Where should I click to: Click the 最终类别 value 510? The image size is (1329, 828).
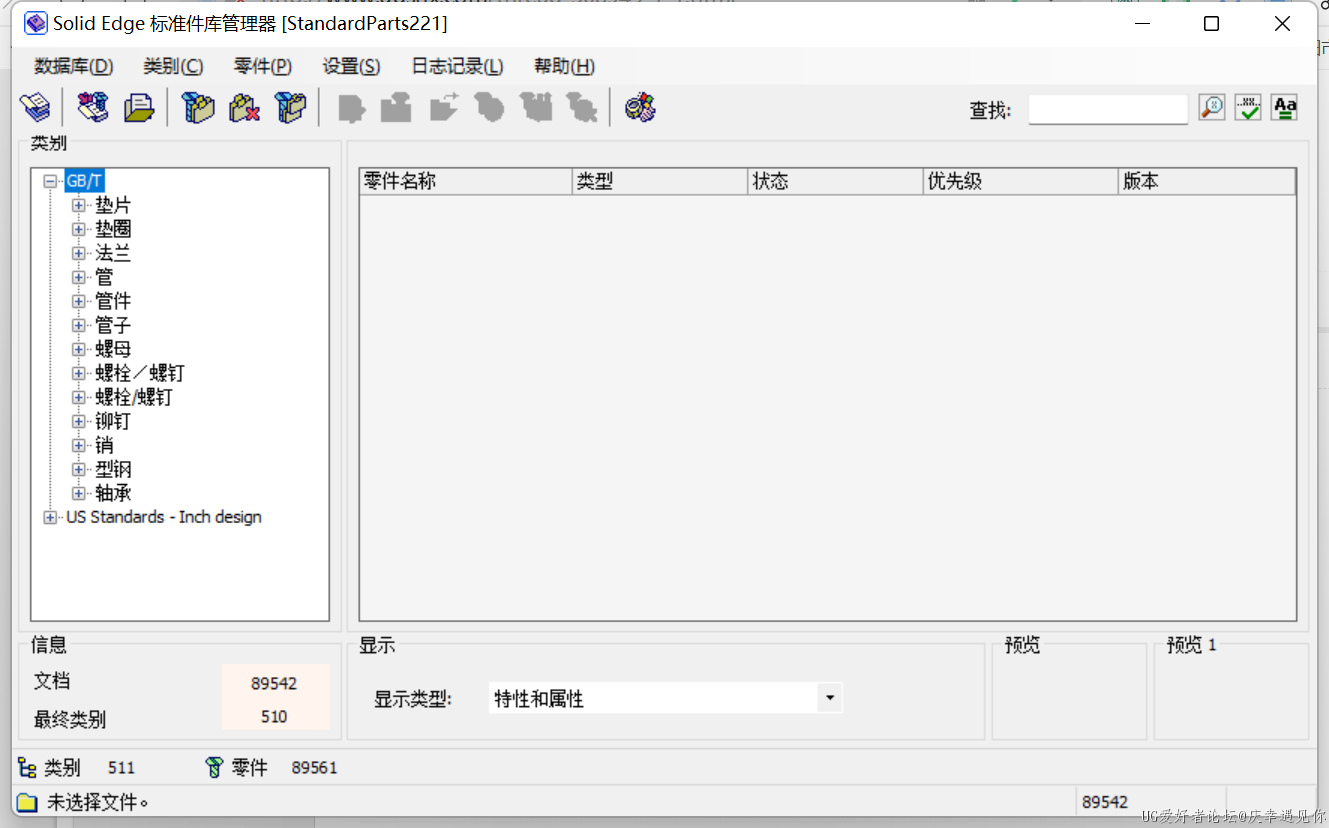[x=275, y=717]
